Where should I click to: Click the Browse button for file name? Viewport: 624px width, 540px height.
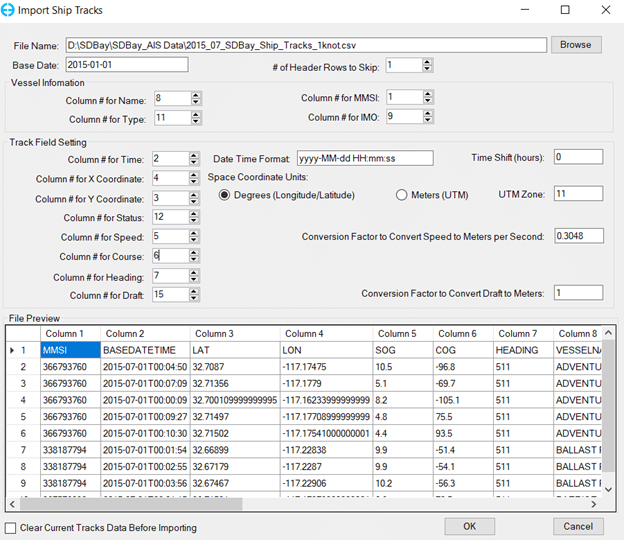click(x=575, y=45)
